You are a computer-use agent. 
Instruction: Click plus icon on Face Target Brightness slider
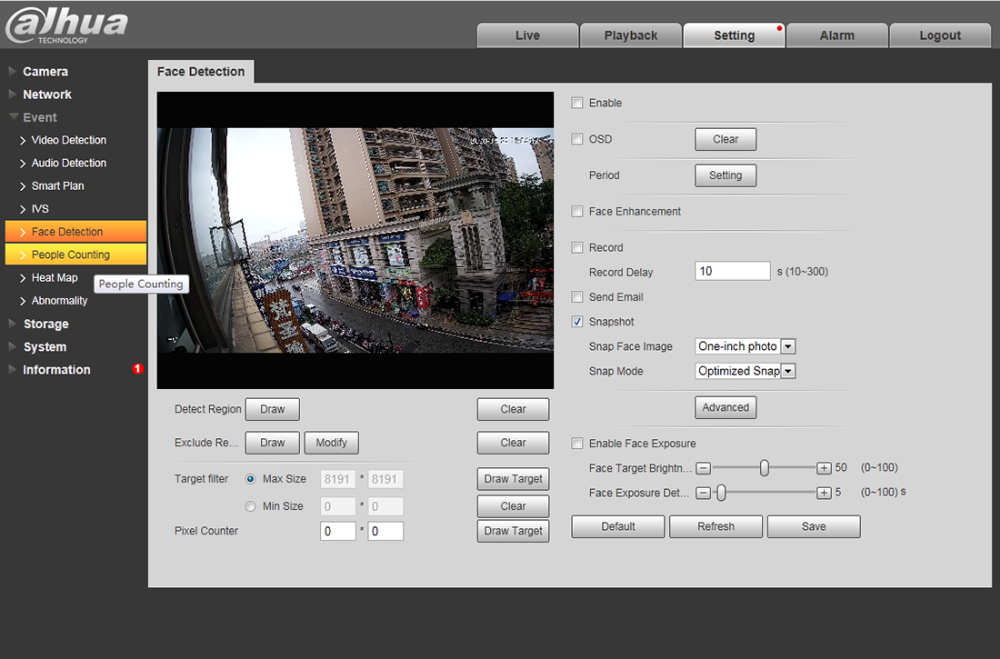824,468
